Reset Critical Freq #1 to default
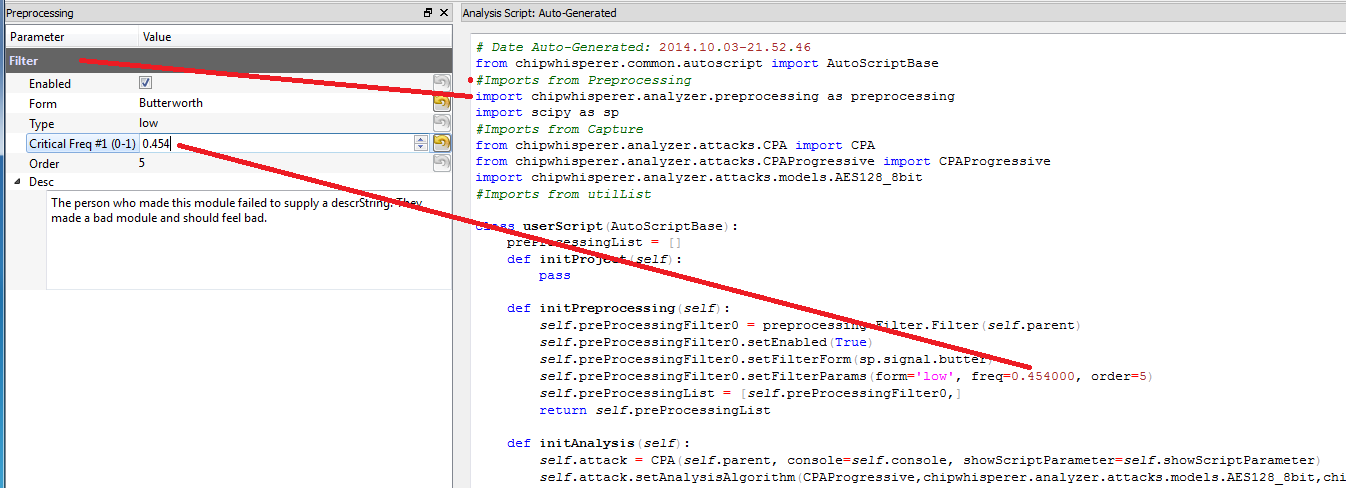Viewport: 1346px width, 488px height. tap(441, 143)
